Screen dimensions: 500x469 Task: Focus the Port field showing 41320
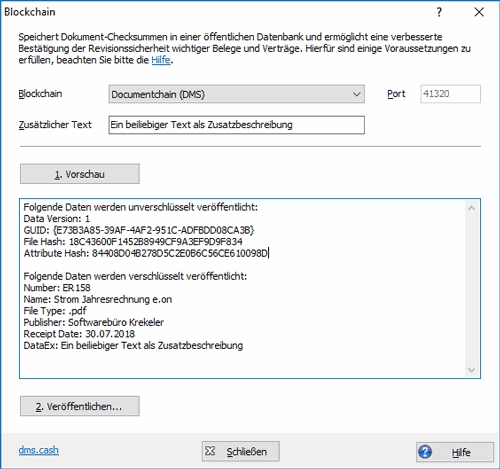450,94
